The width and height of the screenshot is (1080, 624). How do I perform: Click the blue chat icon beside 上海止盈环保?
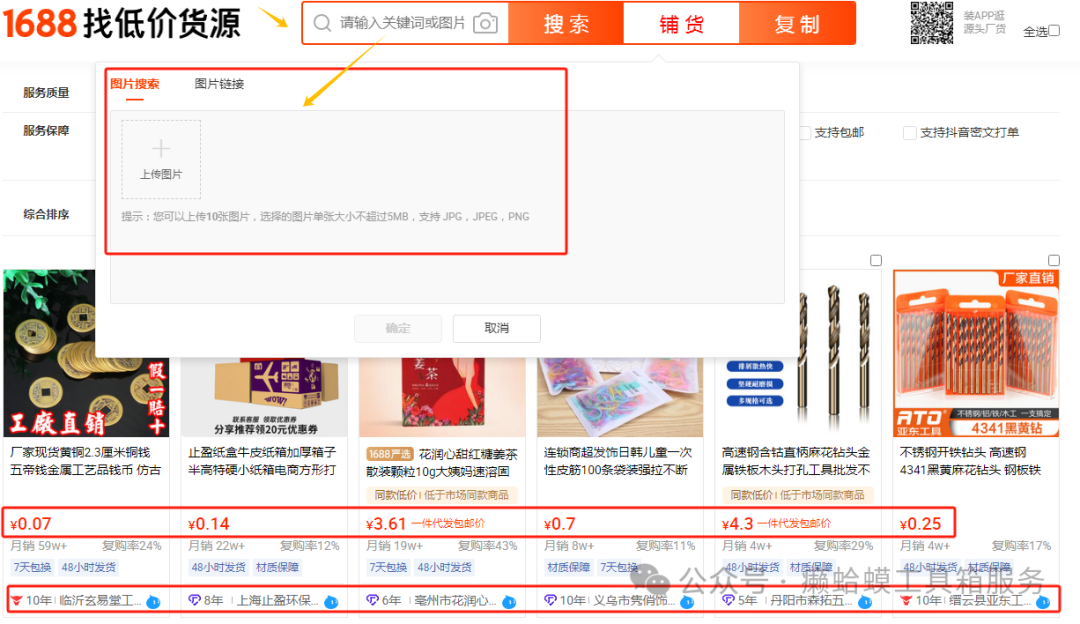[331, 601]
